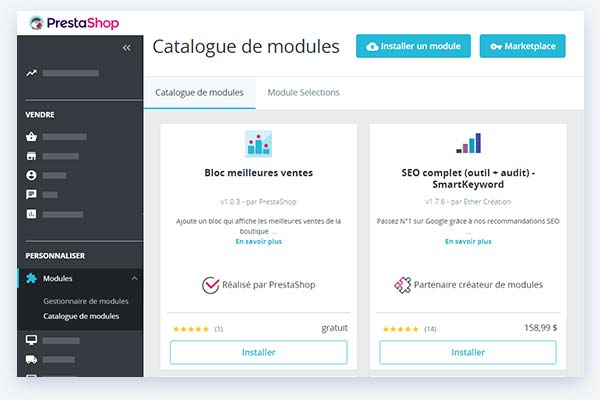
Task: Click the Réalisé par PrestaShop checkmark badge
Action: point(210,285)
